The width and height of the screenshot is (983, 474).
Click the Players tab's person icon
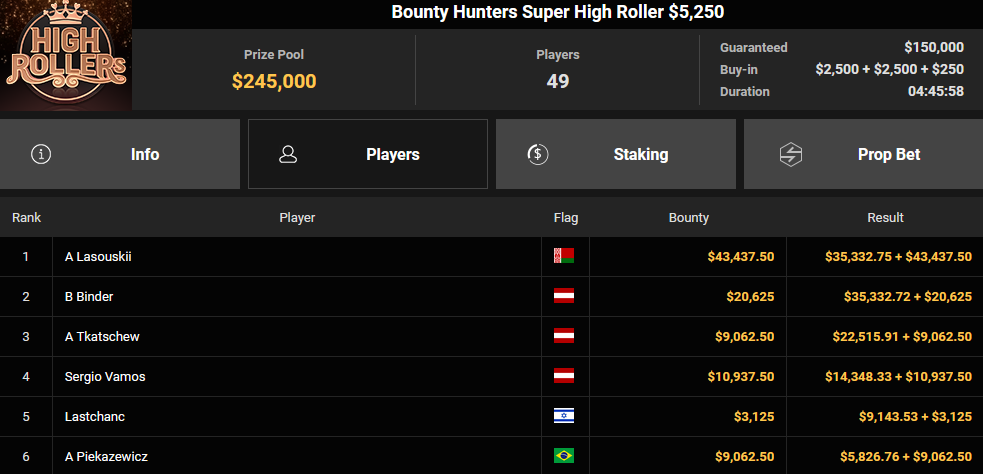(x=289, y=154)
